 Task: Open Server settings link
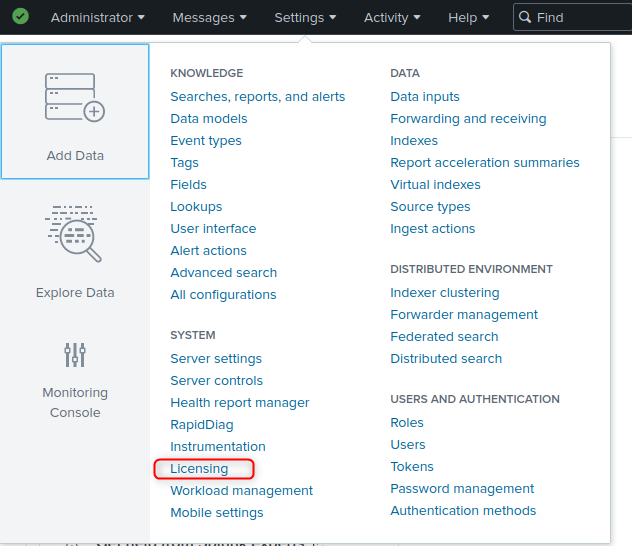tap(216, 359)
